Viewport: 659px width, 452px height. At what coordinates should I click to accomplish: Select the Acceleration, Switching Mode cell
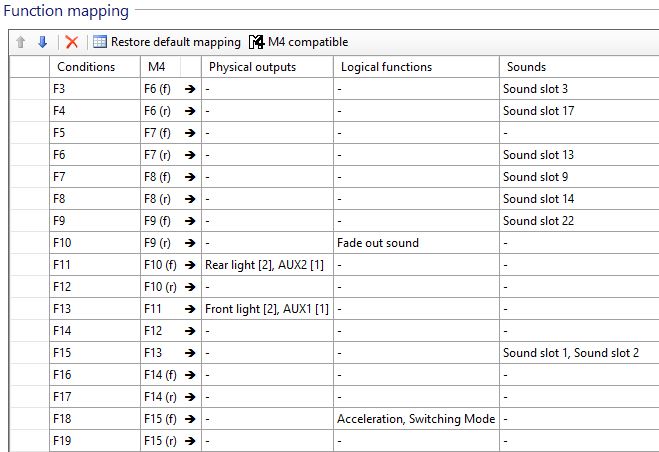416,419
